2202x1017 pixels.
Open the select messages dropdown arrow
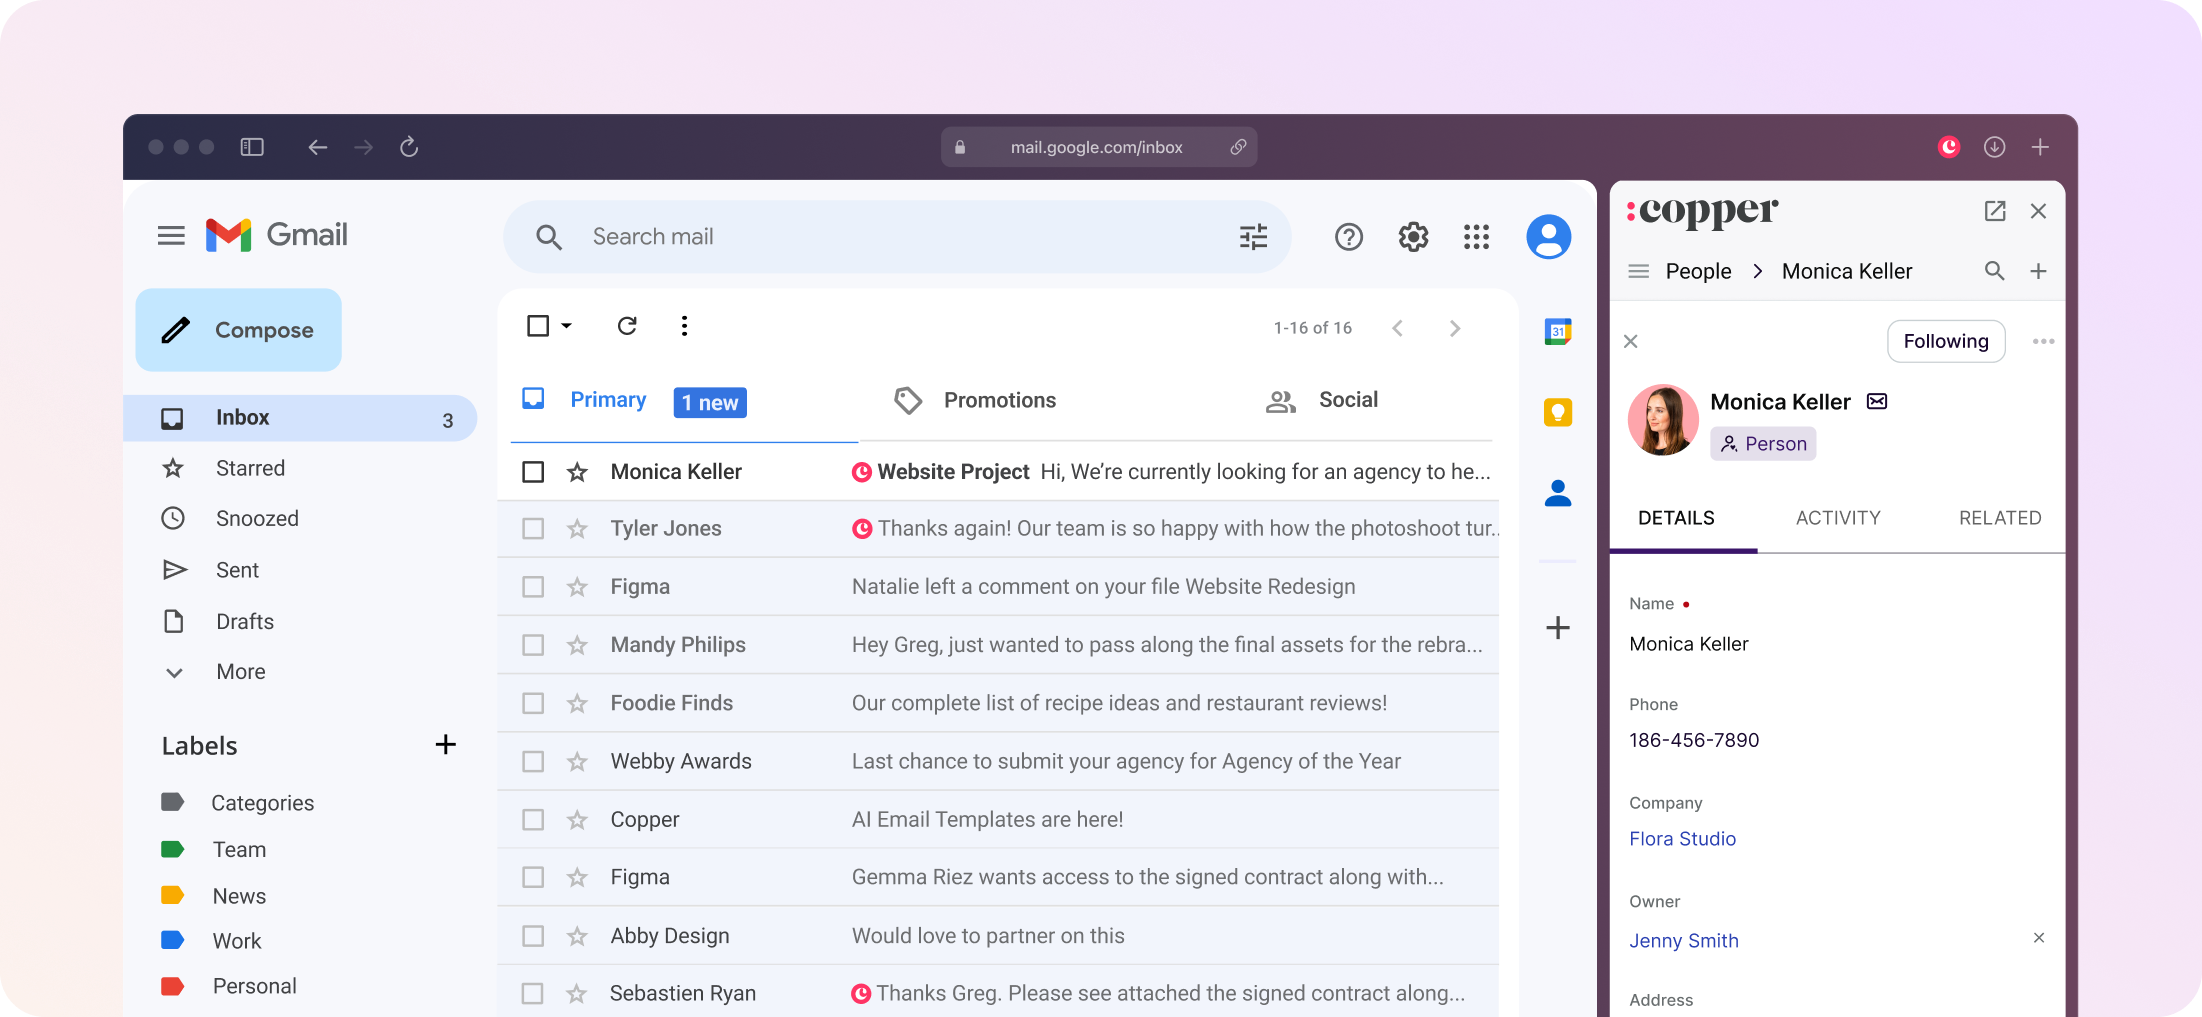point(564,326)
